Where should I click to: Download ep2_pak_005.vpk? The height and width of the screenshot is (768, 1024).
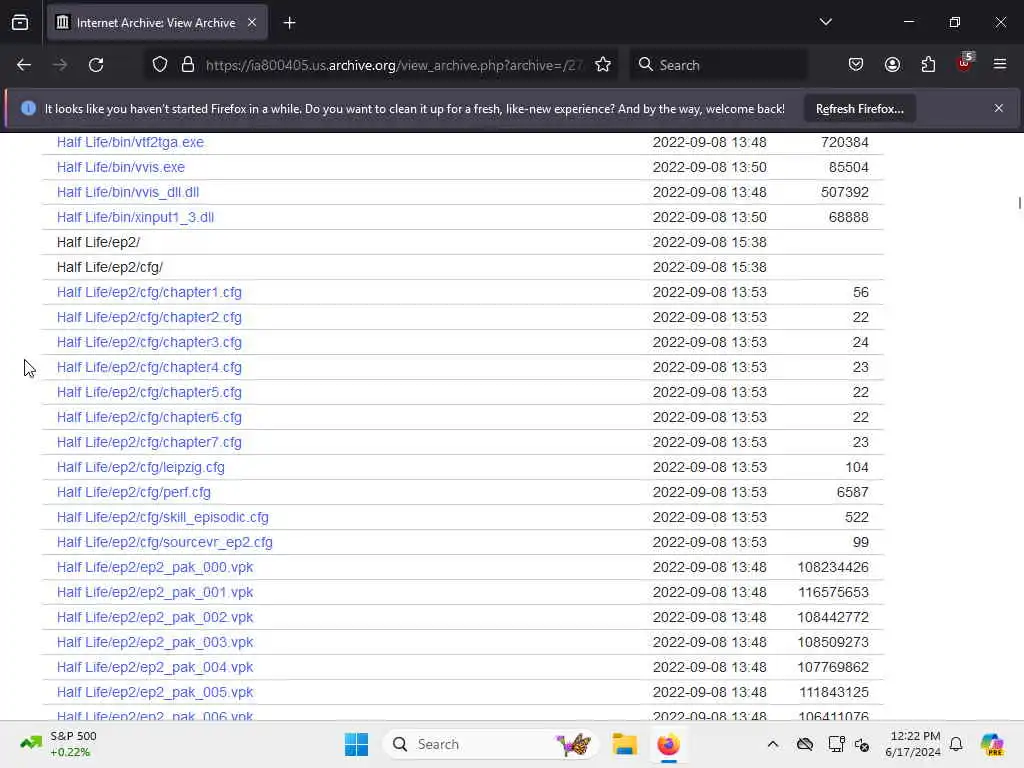tap(155, 692)
